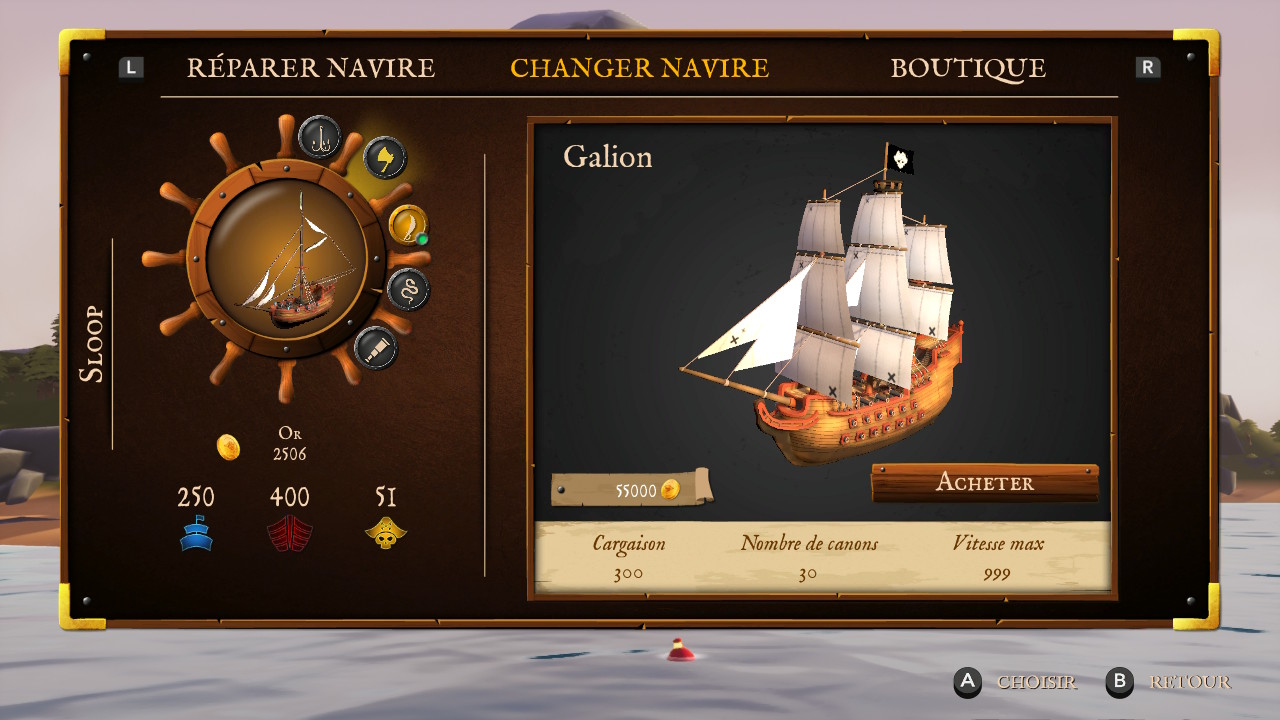Click the red hull health icon
The height and width of the screenshot is (720, 1280).
(x=290, y=533)
